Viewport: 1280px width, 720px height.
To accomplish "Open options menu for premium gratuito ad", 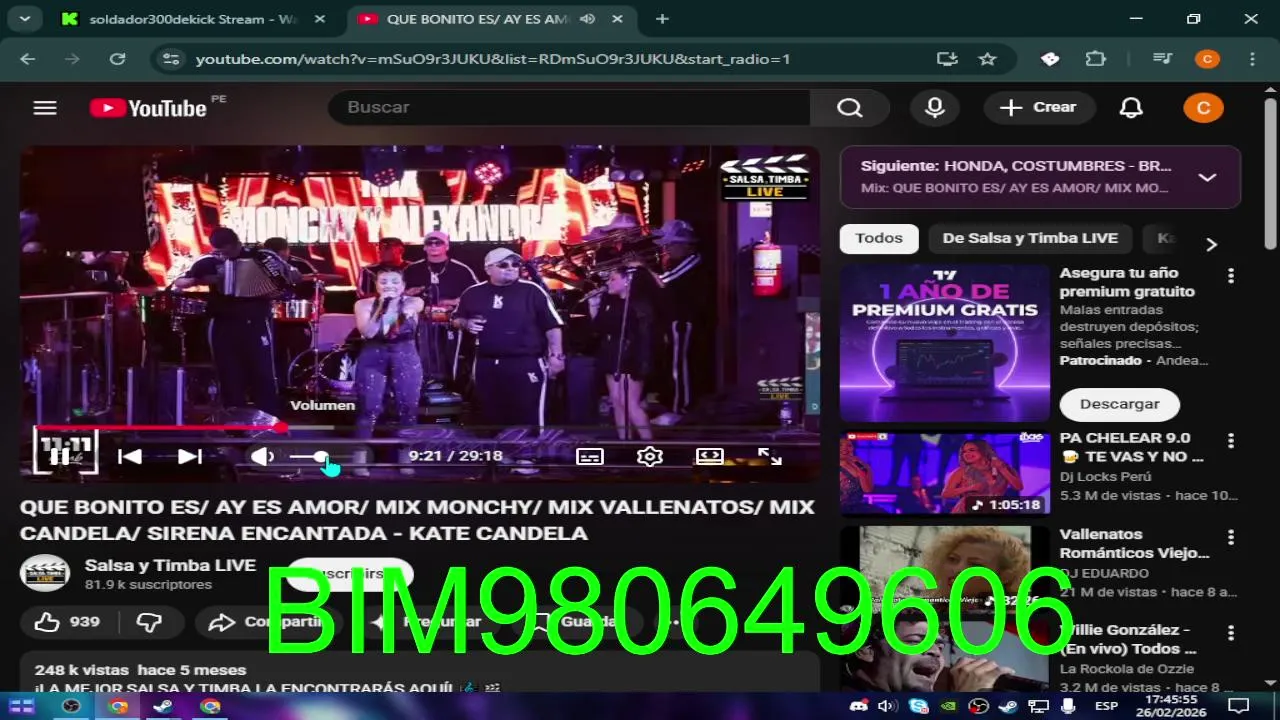I will pyautogui.click(x=1231, y=276).
